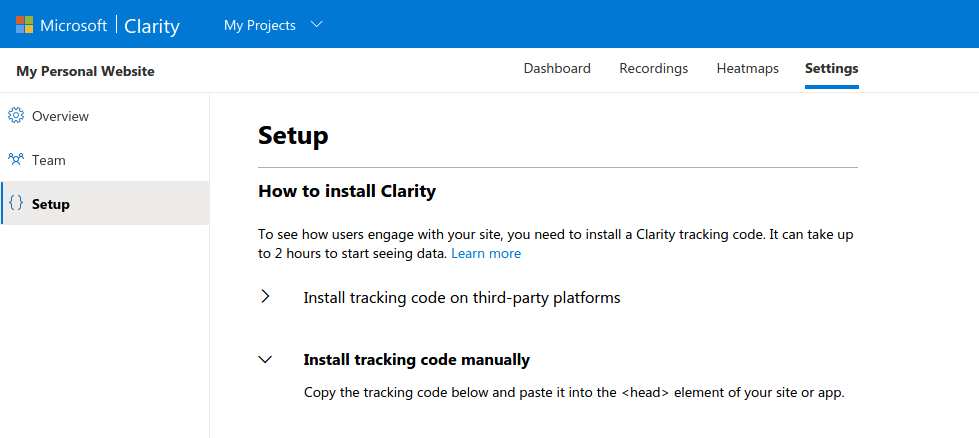Click the Install tracking code on third-party platforms label
This screenshot has width=979, height=438.
pos(462,298)
